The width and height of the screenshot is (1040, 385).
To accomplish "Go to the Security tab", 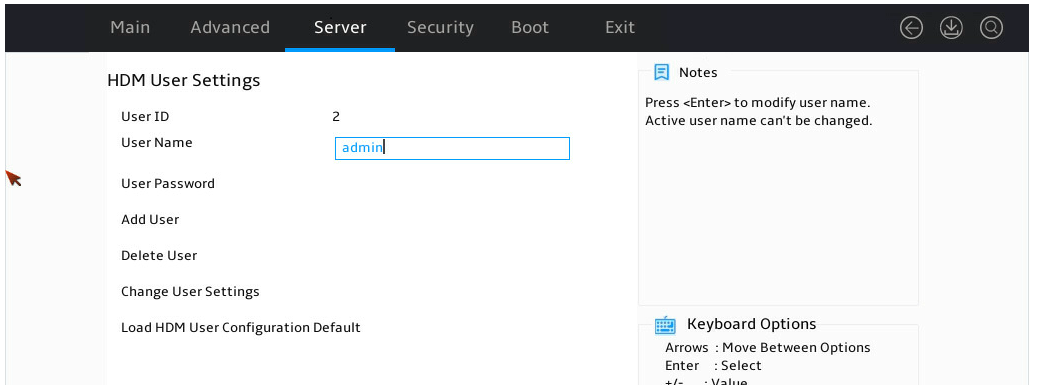I will coord(440,27).
